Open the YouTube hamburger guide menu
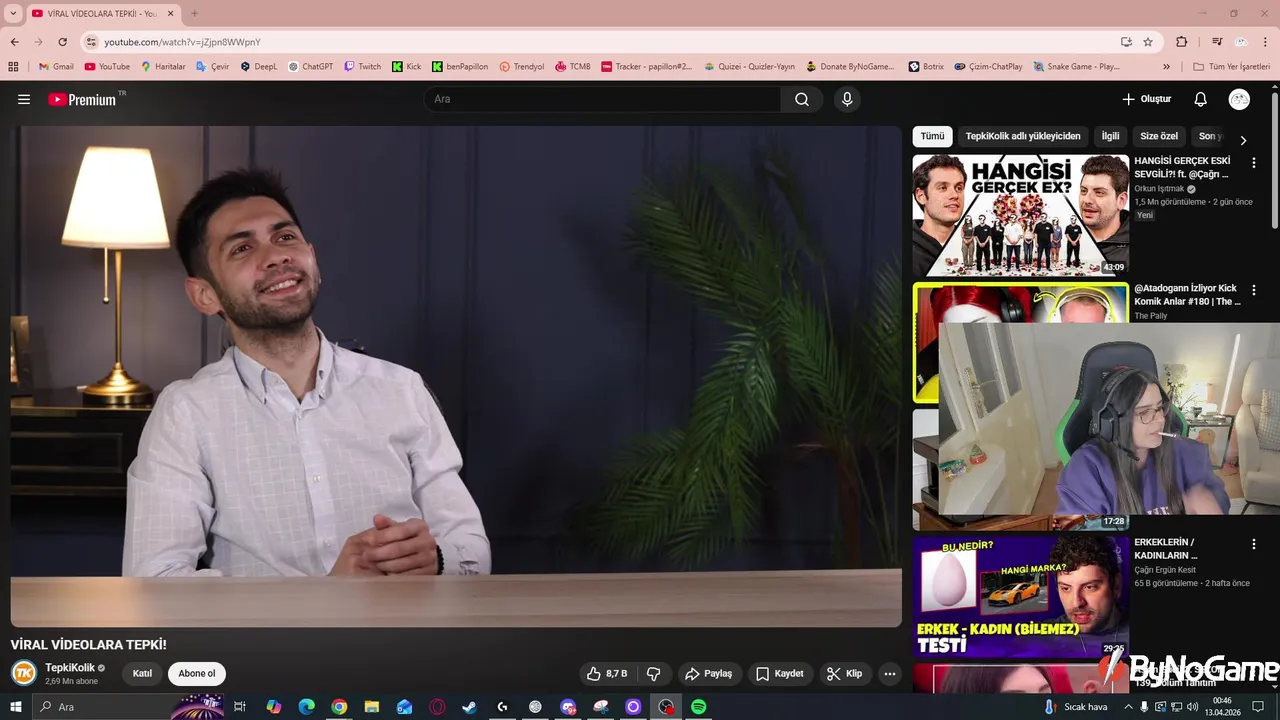The height and width of the screenshot is (720, 1280). pyautogui.click(x=24, y=99)
